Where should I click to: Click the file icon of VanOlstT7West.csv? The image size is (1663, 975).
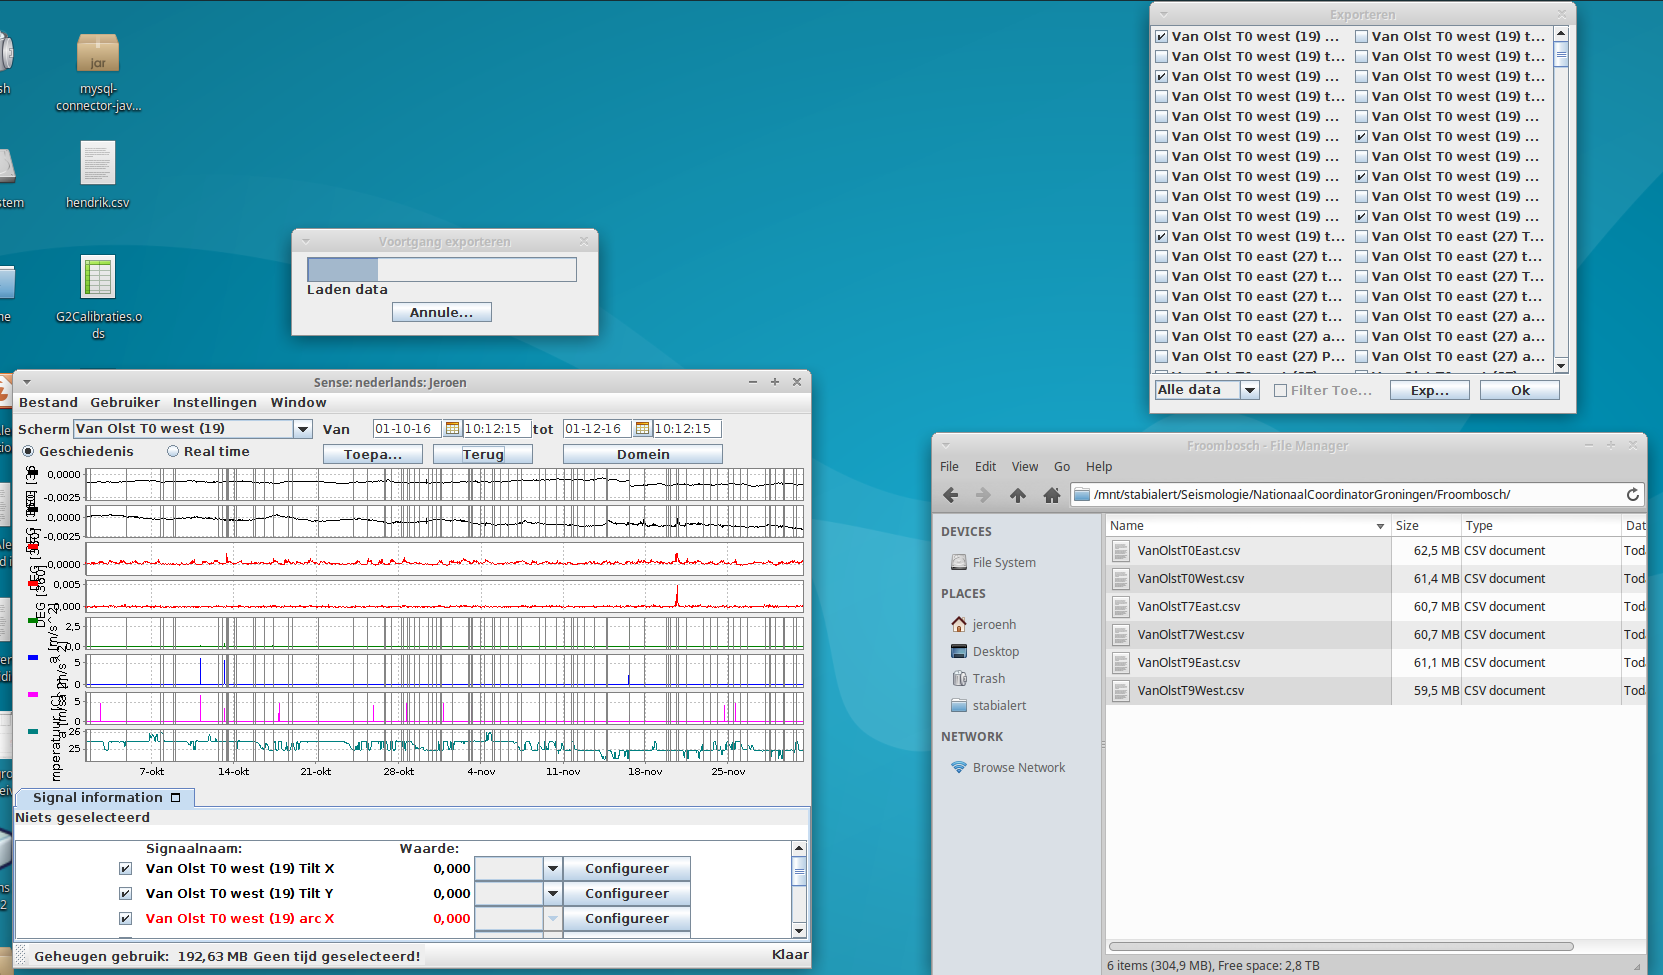click(1121, 635)
